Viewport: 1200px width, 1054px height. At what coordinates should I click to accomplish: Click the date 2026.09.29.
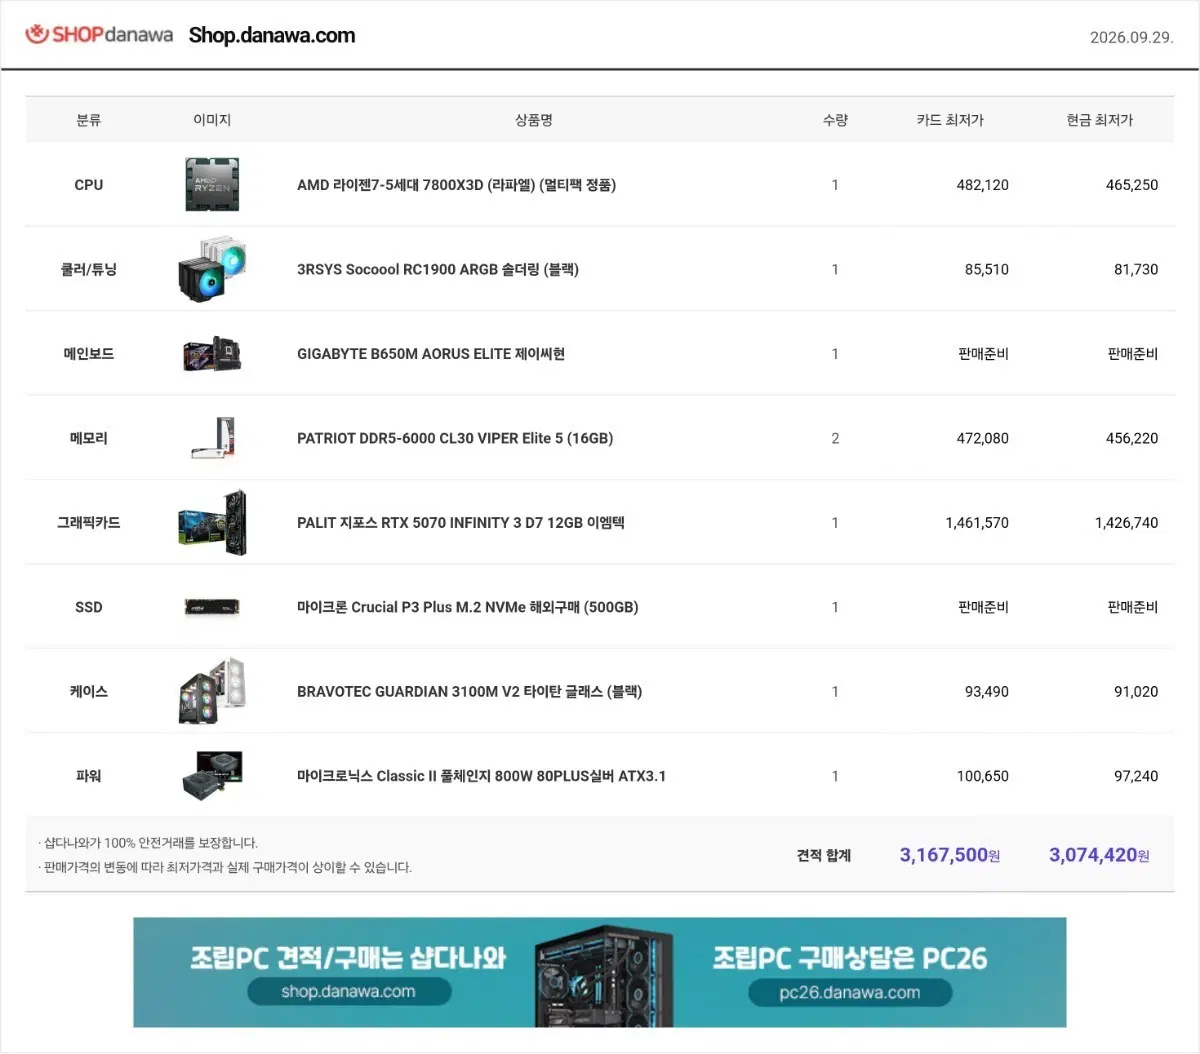pyautogui.click(x=1131, y=37)
